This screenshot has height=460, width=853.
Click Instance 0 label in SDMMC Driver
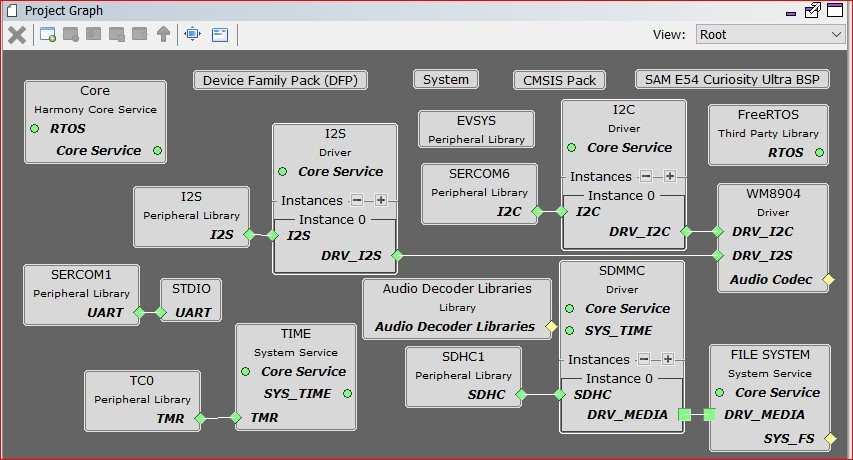(619, 378)
